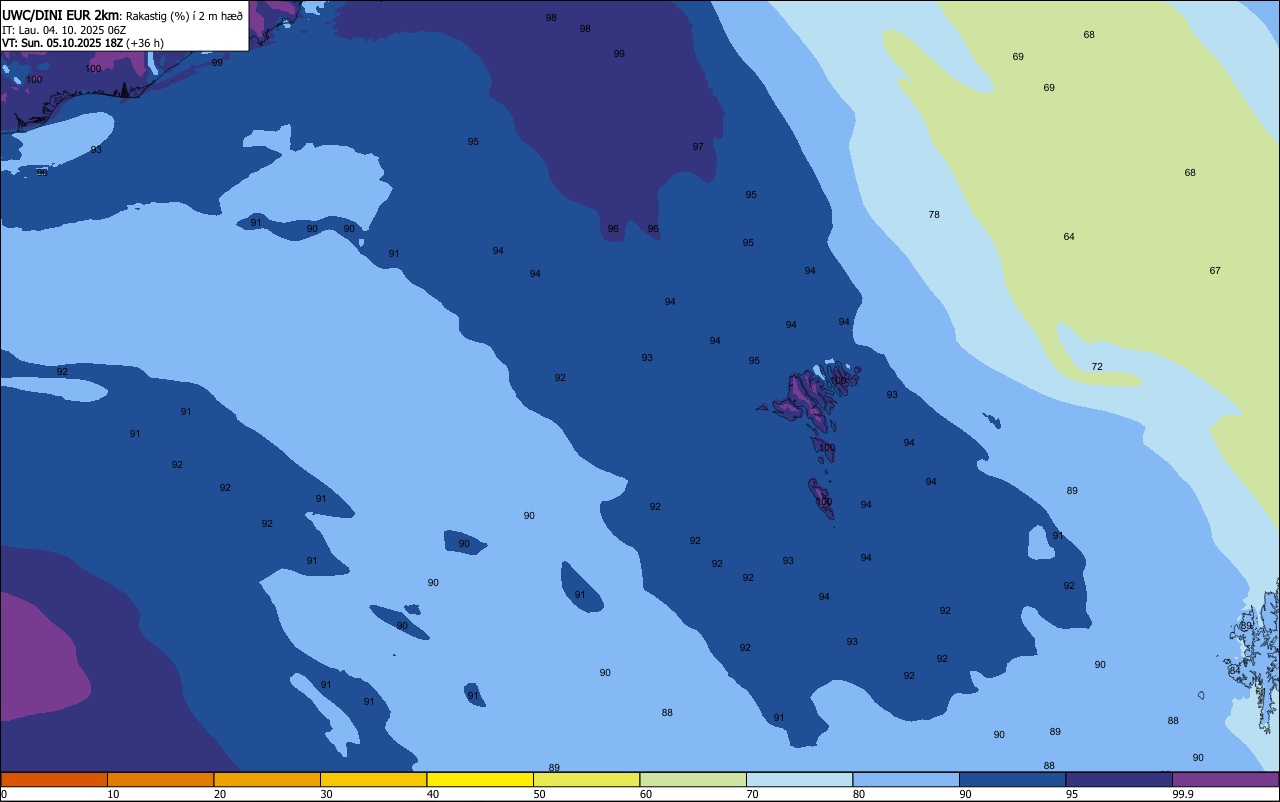Select the 80–90 light blue legend swatch
Screen dimensions: 1280x802
(x=906, y=779)
